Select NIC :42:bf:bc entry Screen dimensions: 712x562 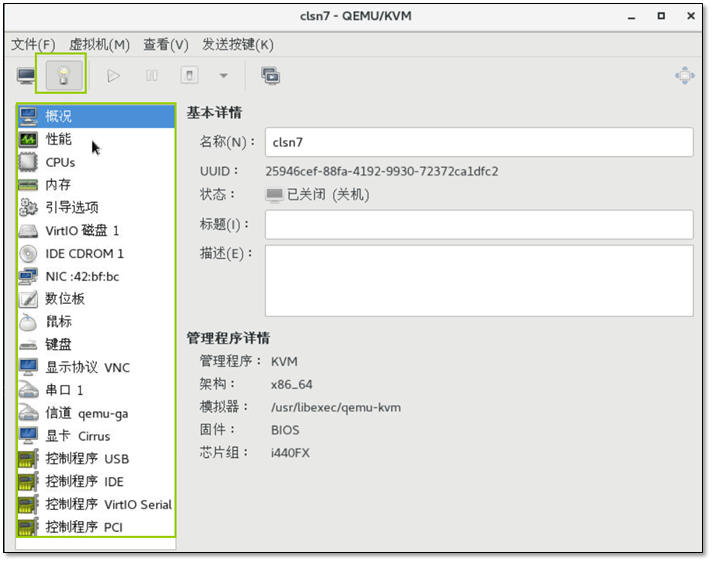(96, 276)
